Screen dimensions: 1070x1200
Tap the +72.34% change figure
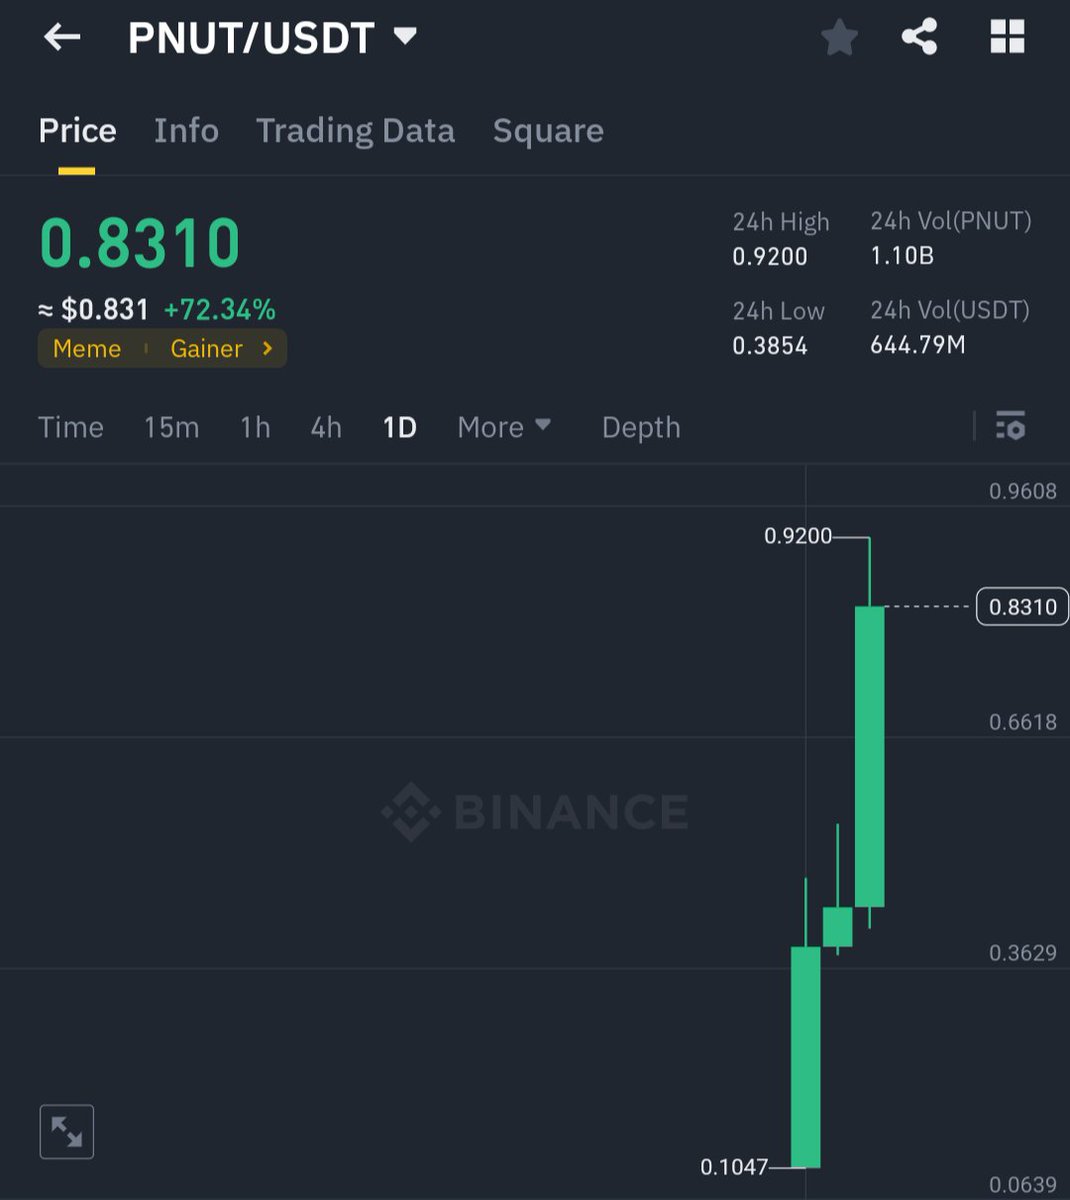click(219, 309)
